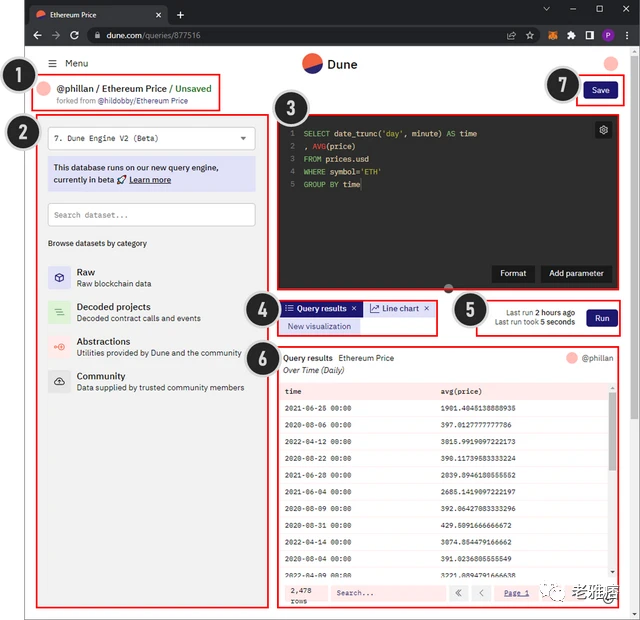This screenshot has height=620, width=640.
Task: Add a New visualization
Action: click(319, 327)
